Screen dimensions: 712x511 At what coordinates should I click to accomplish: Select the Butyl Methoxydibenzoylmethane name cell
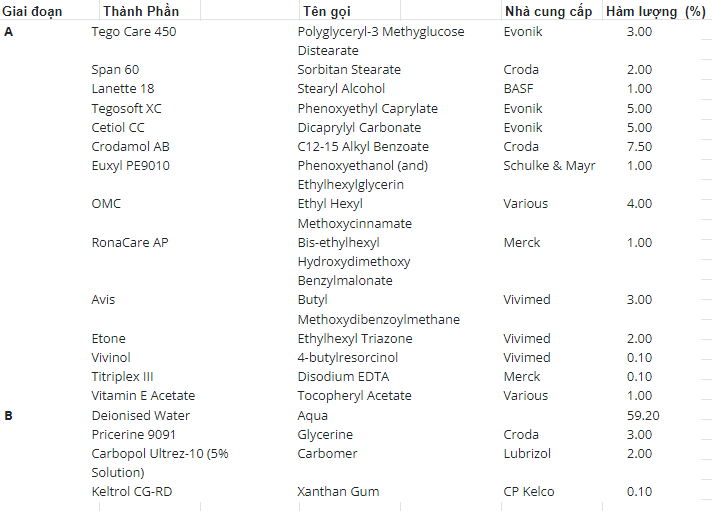pyautogui.click(x=378, y=309)
